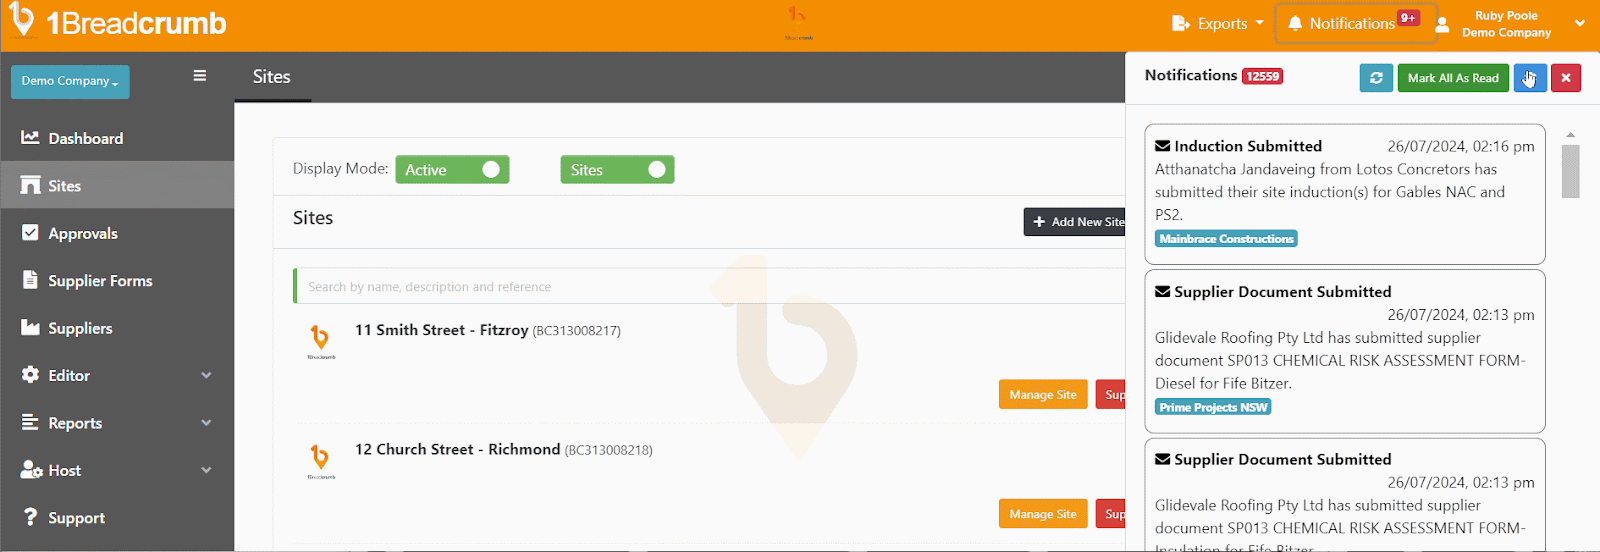Select the Sites tab header

click(272, 77)
